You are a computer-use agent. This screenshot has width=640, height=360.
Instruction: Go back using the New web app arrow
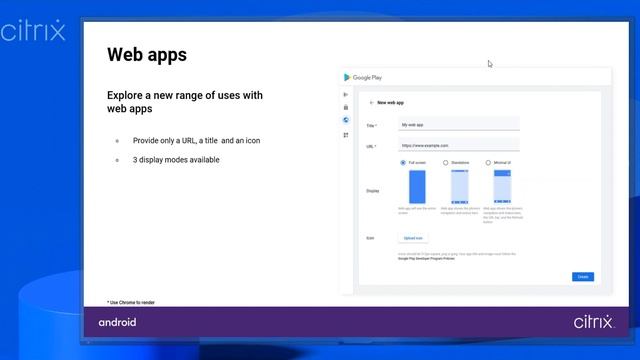coord(371,103)
